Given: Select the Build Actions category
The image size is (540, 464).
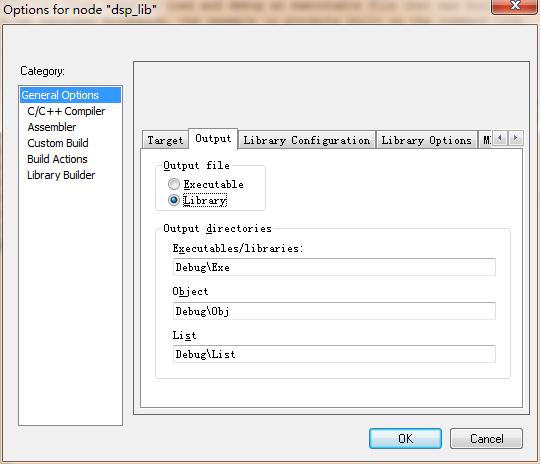Looking at the screenshot, I should click(57, 159).
